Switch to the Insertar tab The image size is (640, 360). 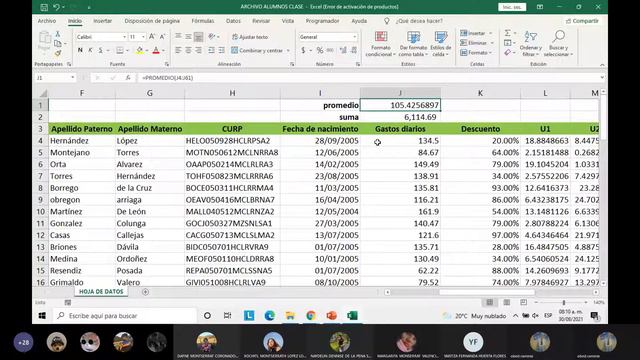click(x=102, y=21)
